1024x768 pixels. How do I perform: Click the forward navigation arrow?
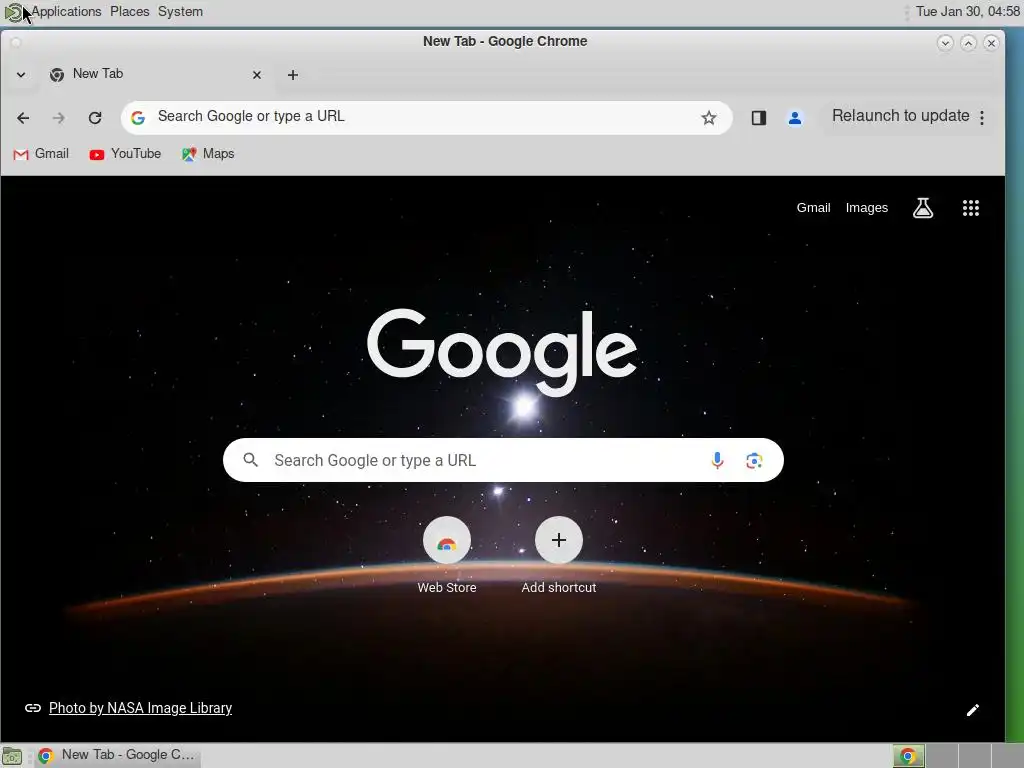[x=59, y=118]
